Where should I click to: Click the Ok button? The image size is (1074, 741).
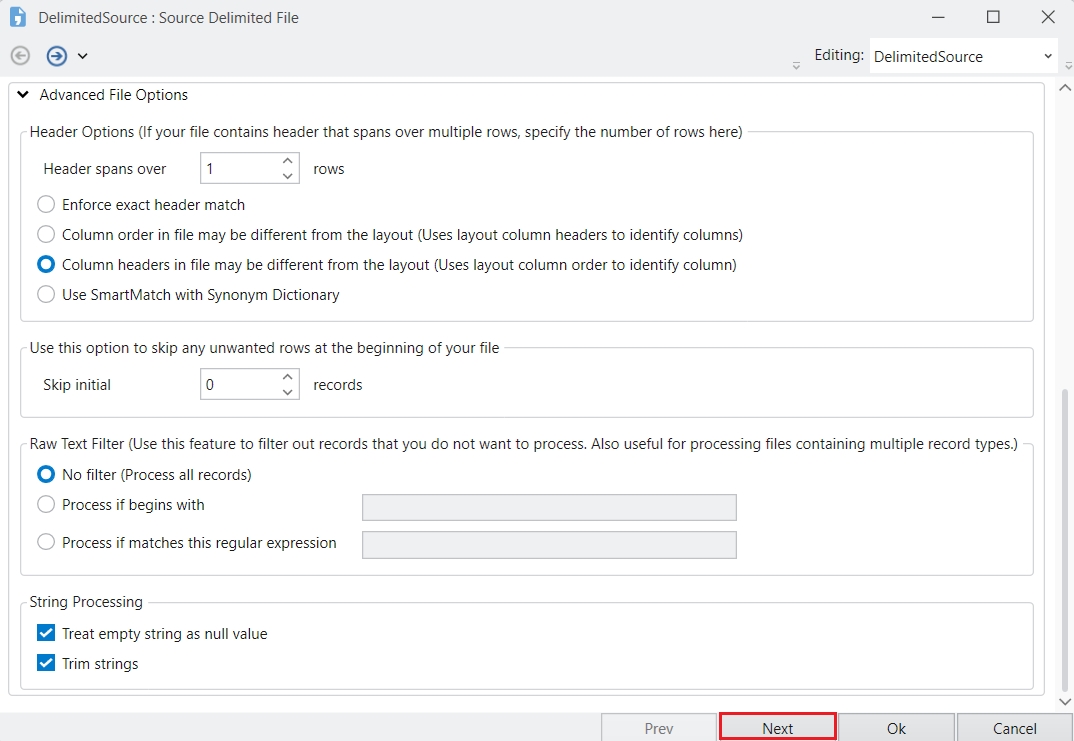click(896, 728)
